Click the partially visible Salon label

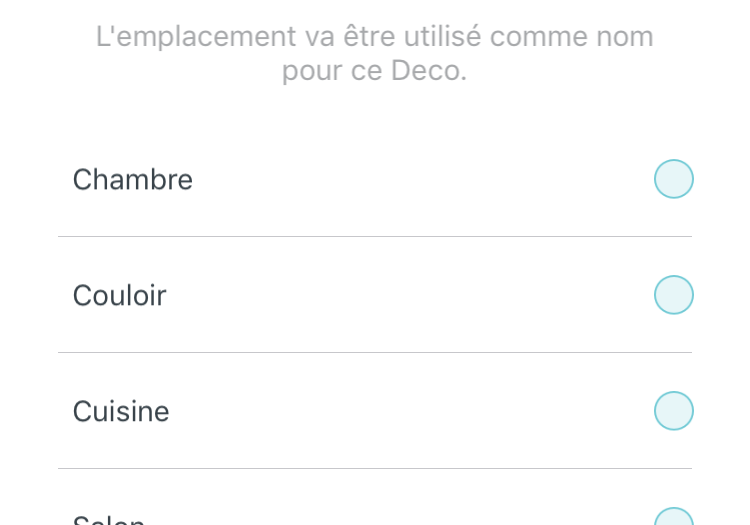[109, 521]
